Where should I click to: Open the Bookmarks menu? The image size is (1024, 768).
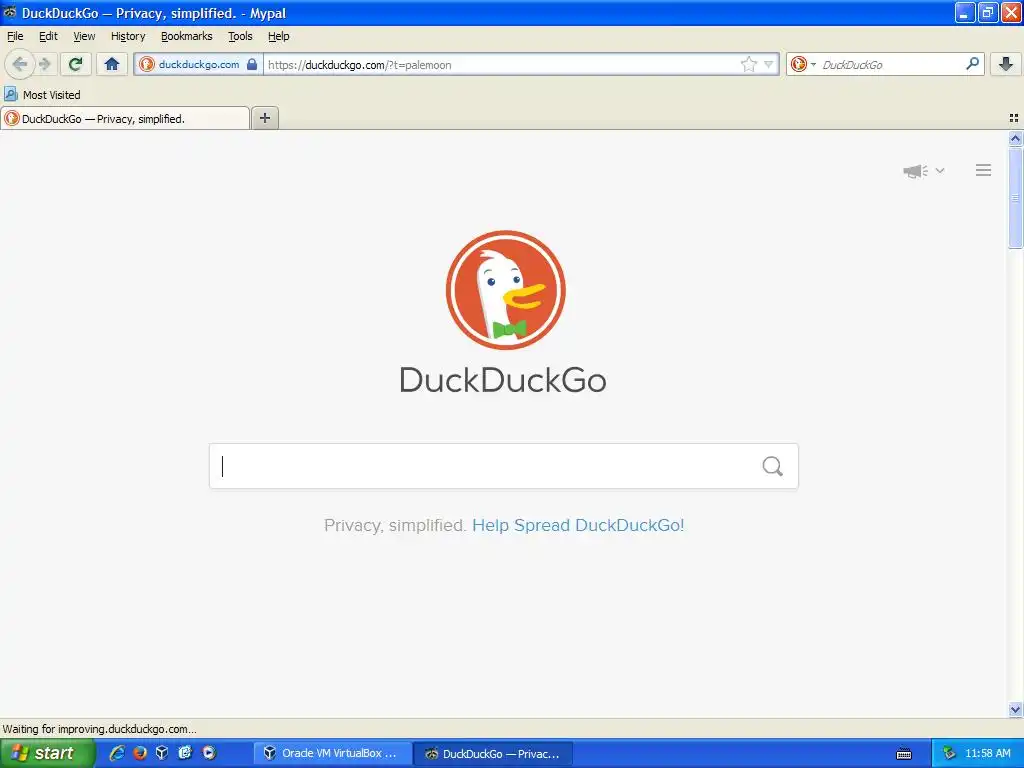(187, 36)
